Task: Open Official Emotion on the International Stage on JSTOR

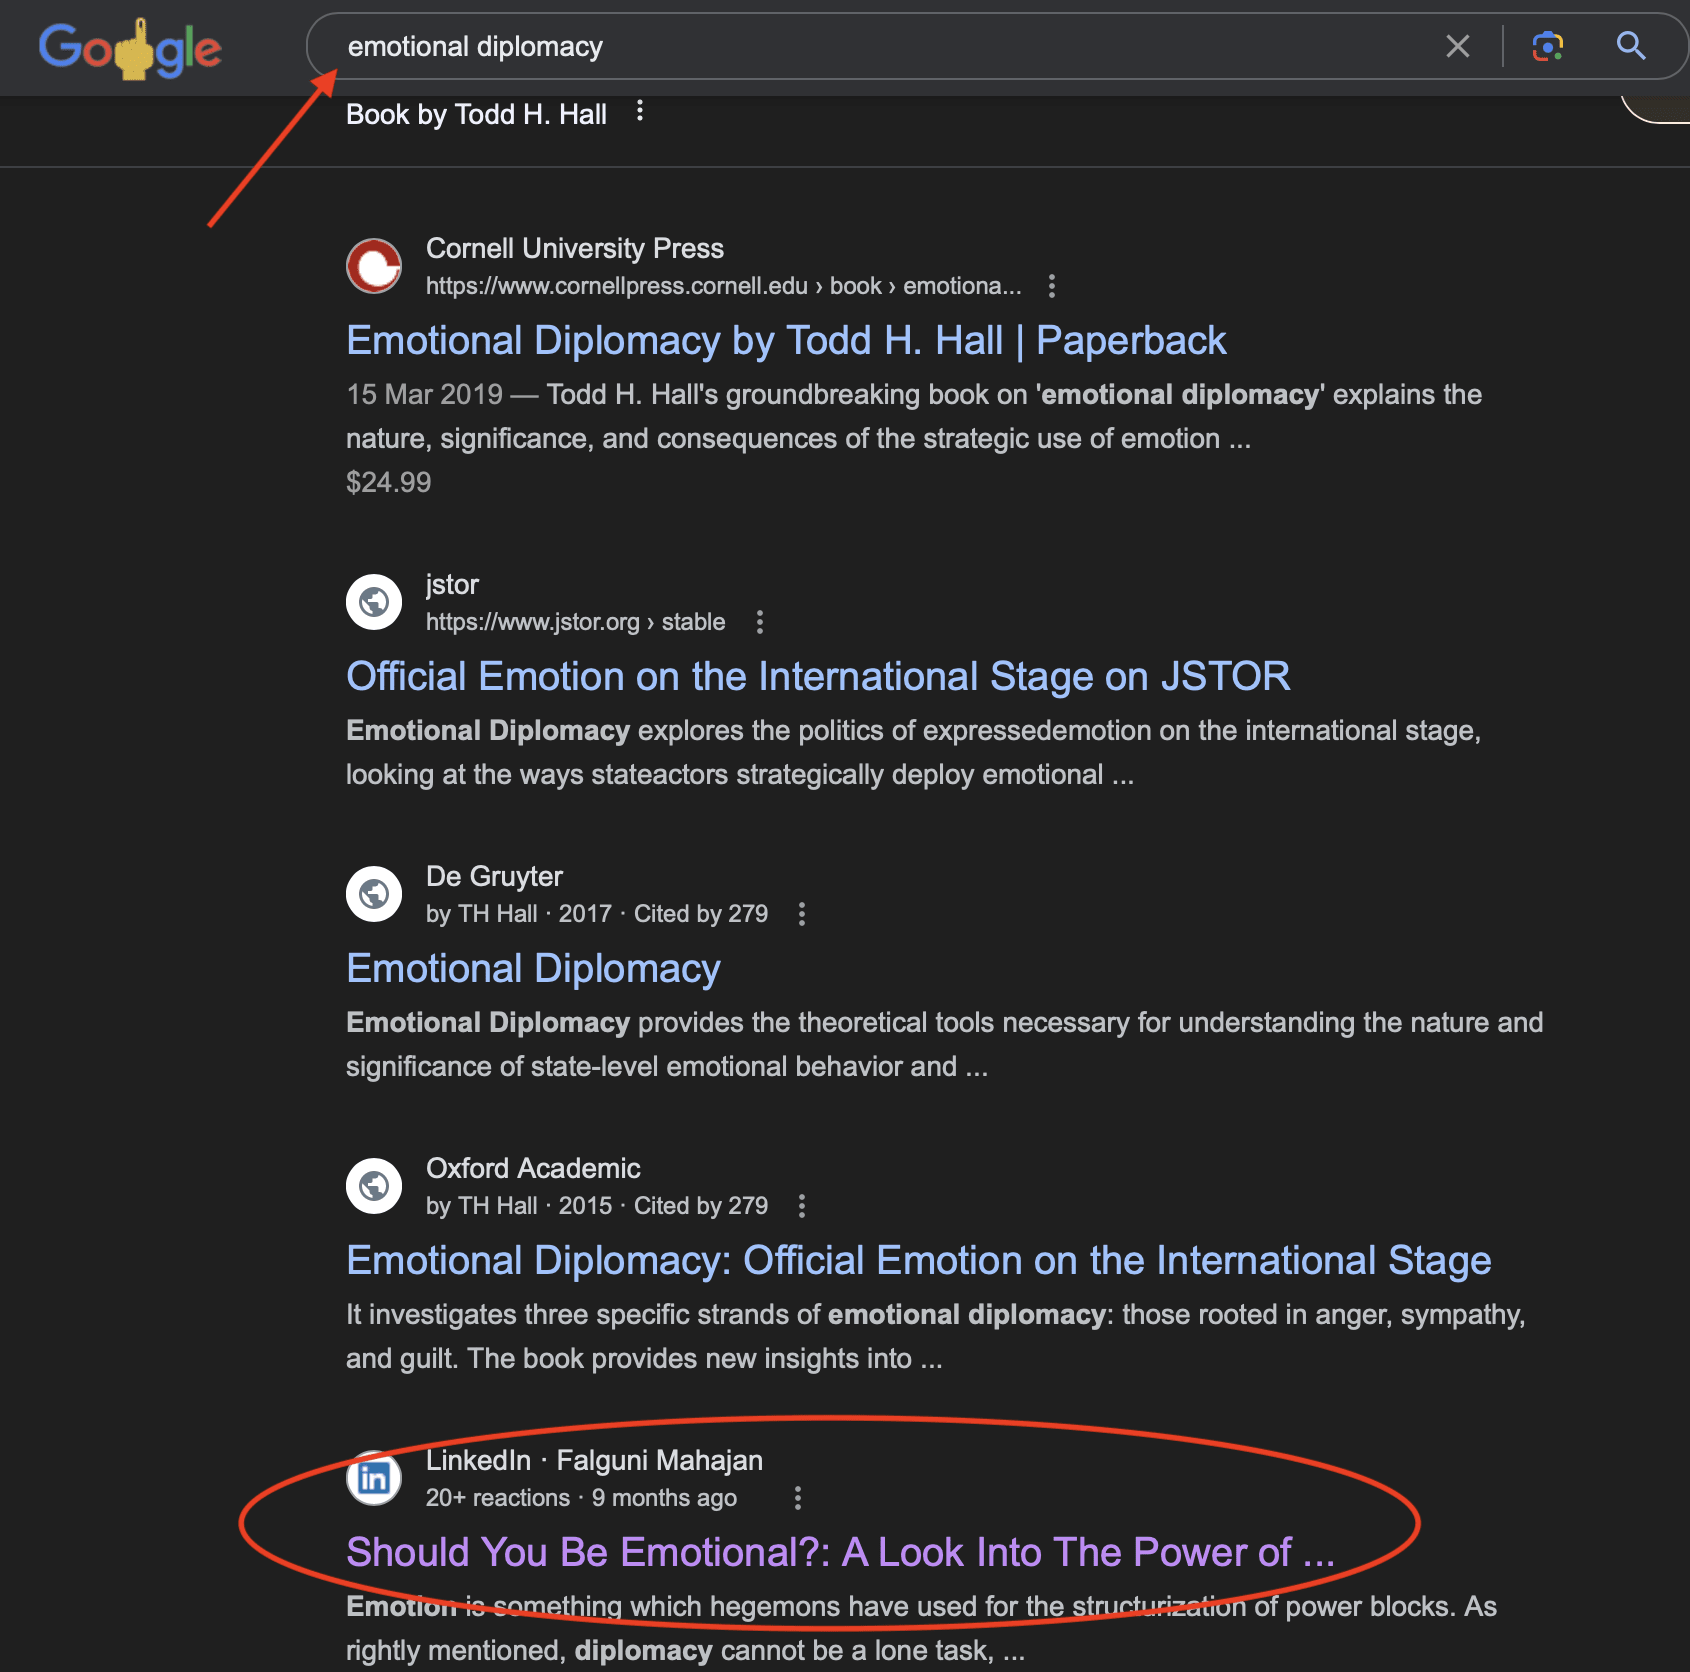Action: [817, 677]
